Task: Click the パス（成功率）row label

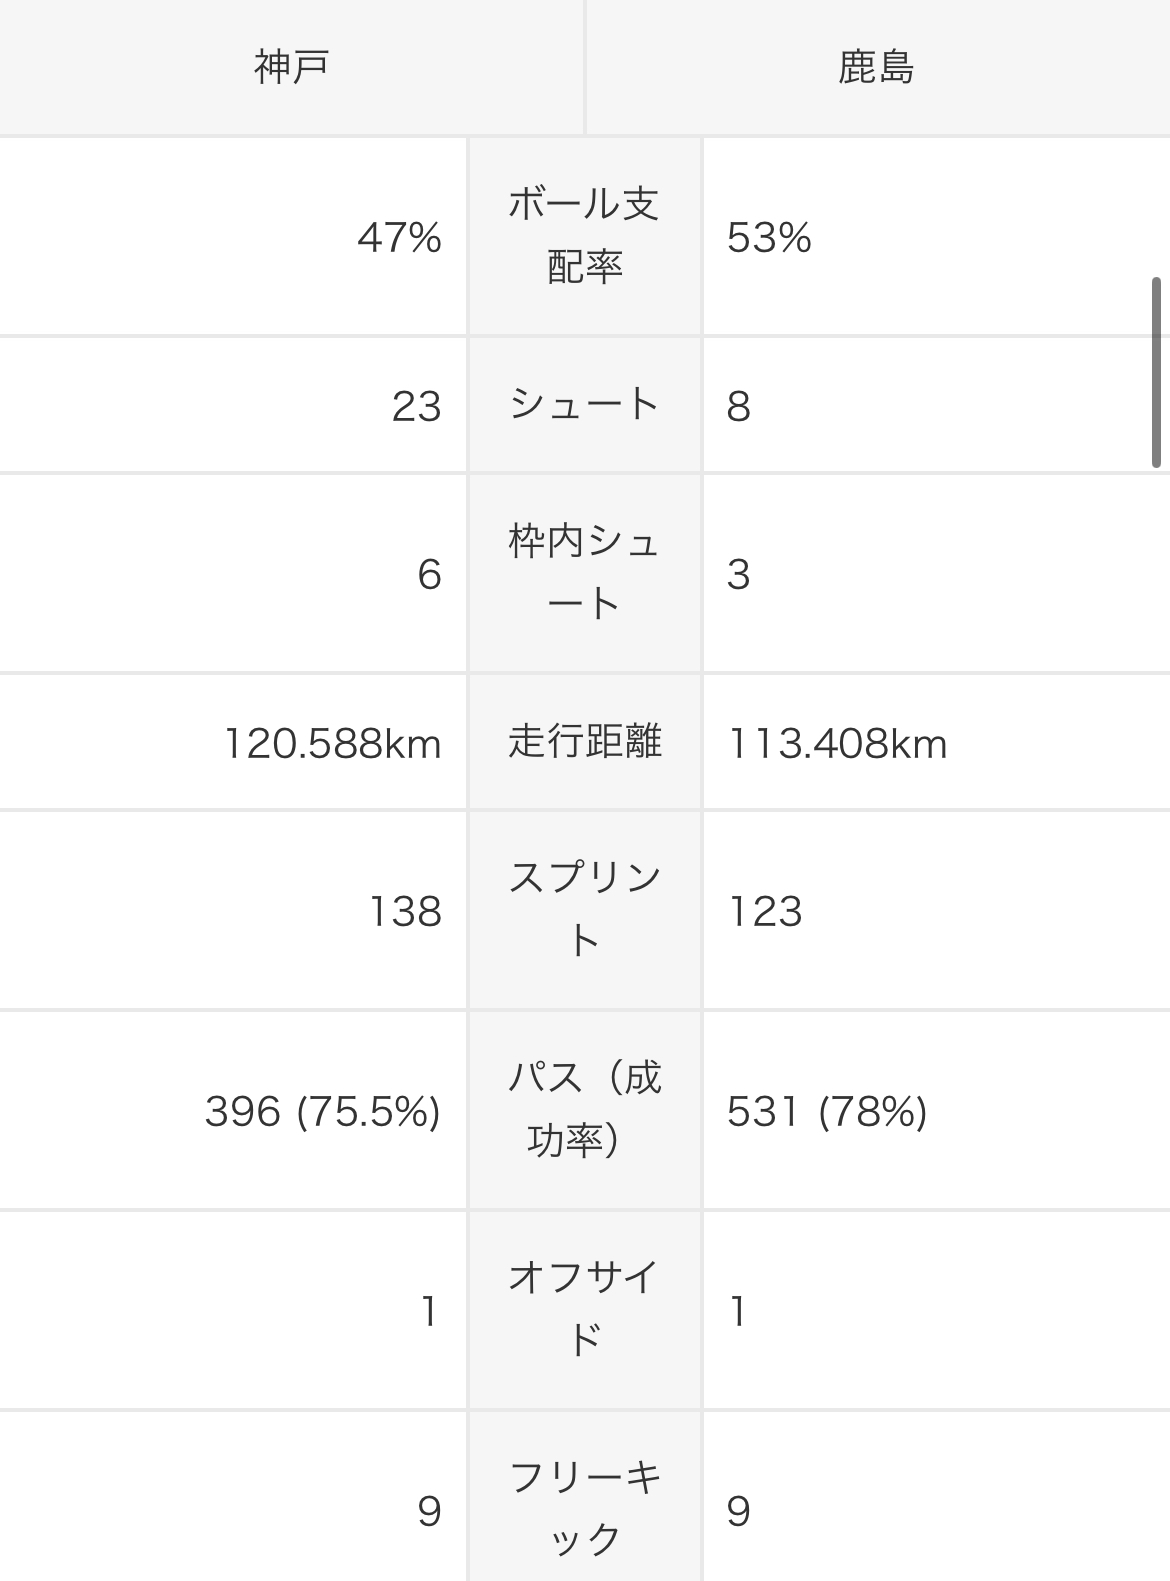Action: point(584,1110)
